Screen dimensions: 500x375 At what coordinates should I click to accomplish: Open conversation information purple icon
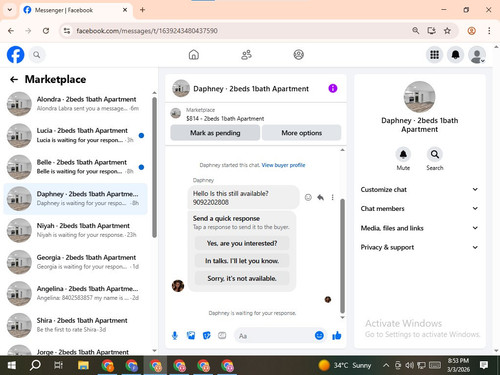pyautogui.click(x=333, y=88)
